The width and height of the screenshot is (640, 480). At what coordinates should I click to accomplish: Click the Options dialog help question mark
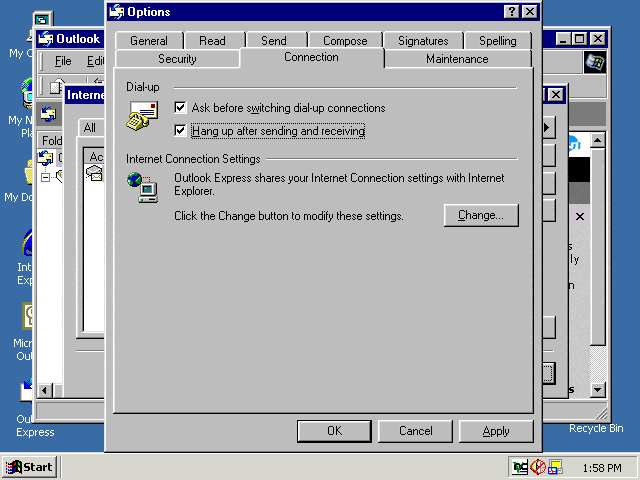(x=511, y=12)
